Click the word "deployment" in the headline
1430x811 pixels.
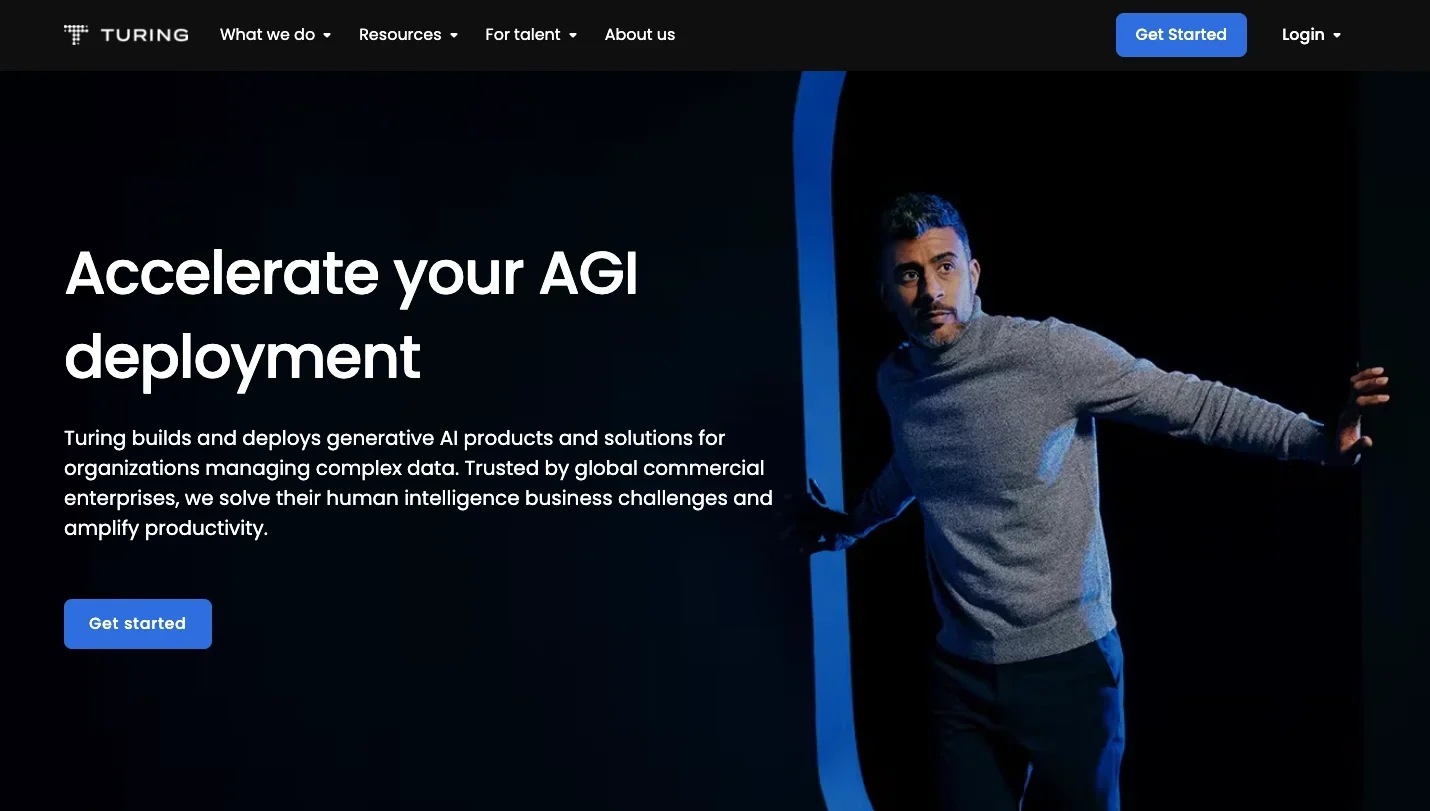pyautogui.click(x=242, y=357)
